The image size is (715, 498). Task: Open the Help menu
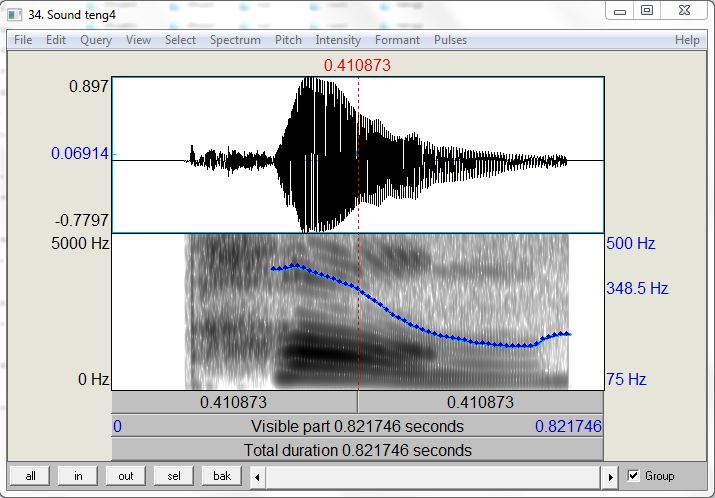pyautogui.click(x=687, y=40)
